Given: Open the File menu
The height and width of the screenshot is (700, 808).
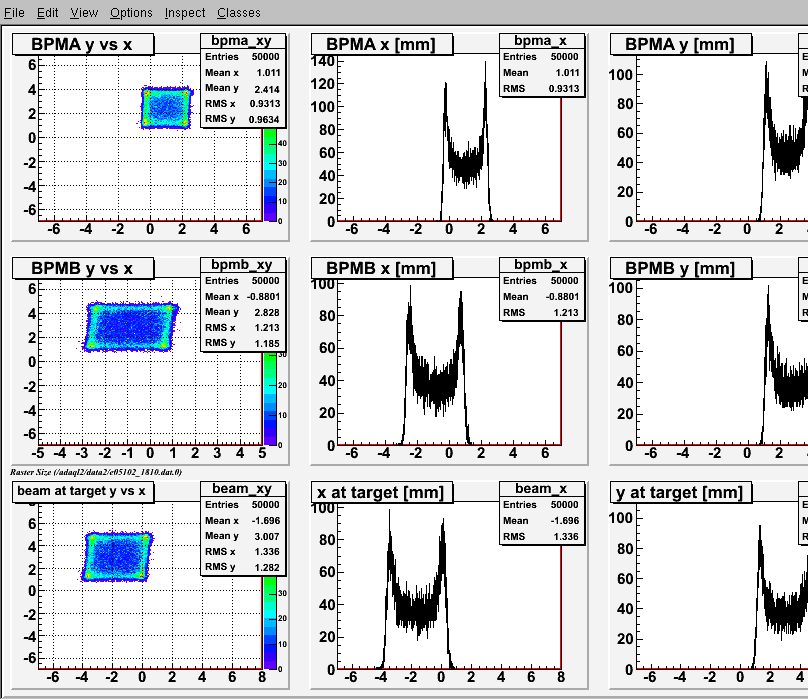Looking at the screenshot, I should [x=14, y=12].
